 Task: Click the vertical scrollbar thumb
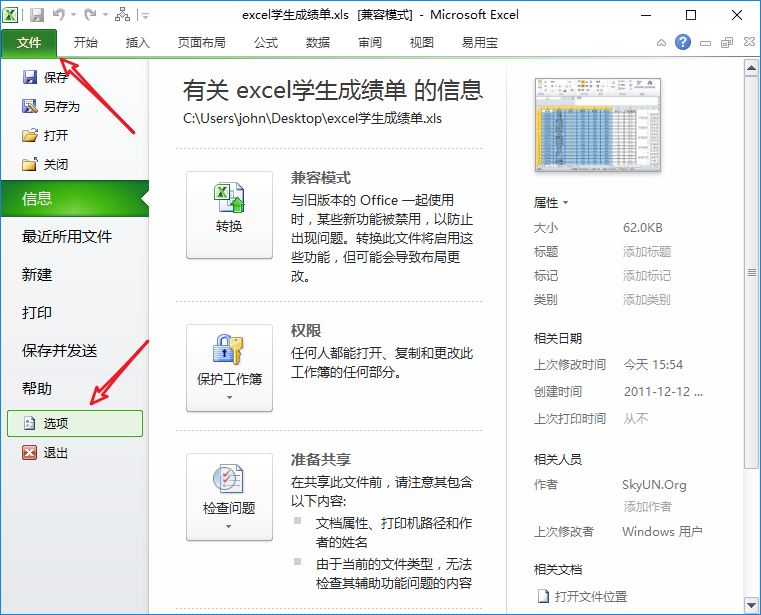pyautogui.click(x=751, y=272)
